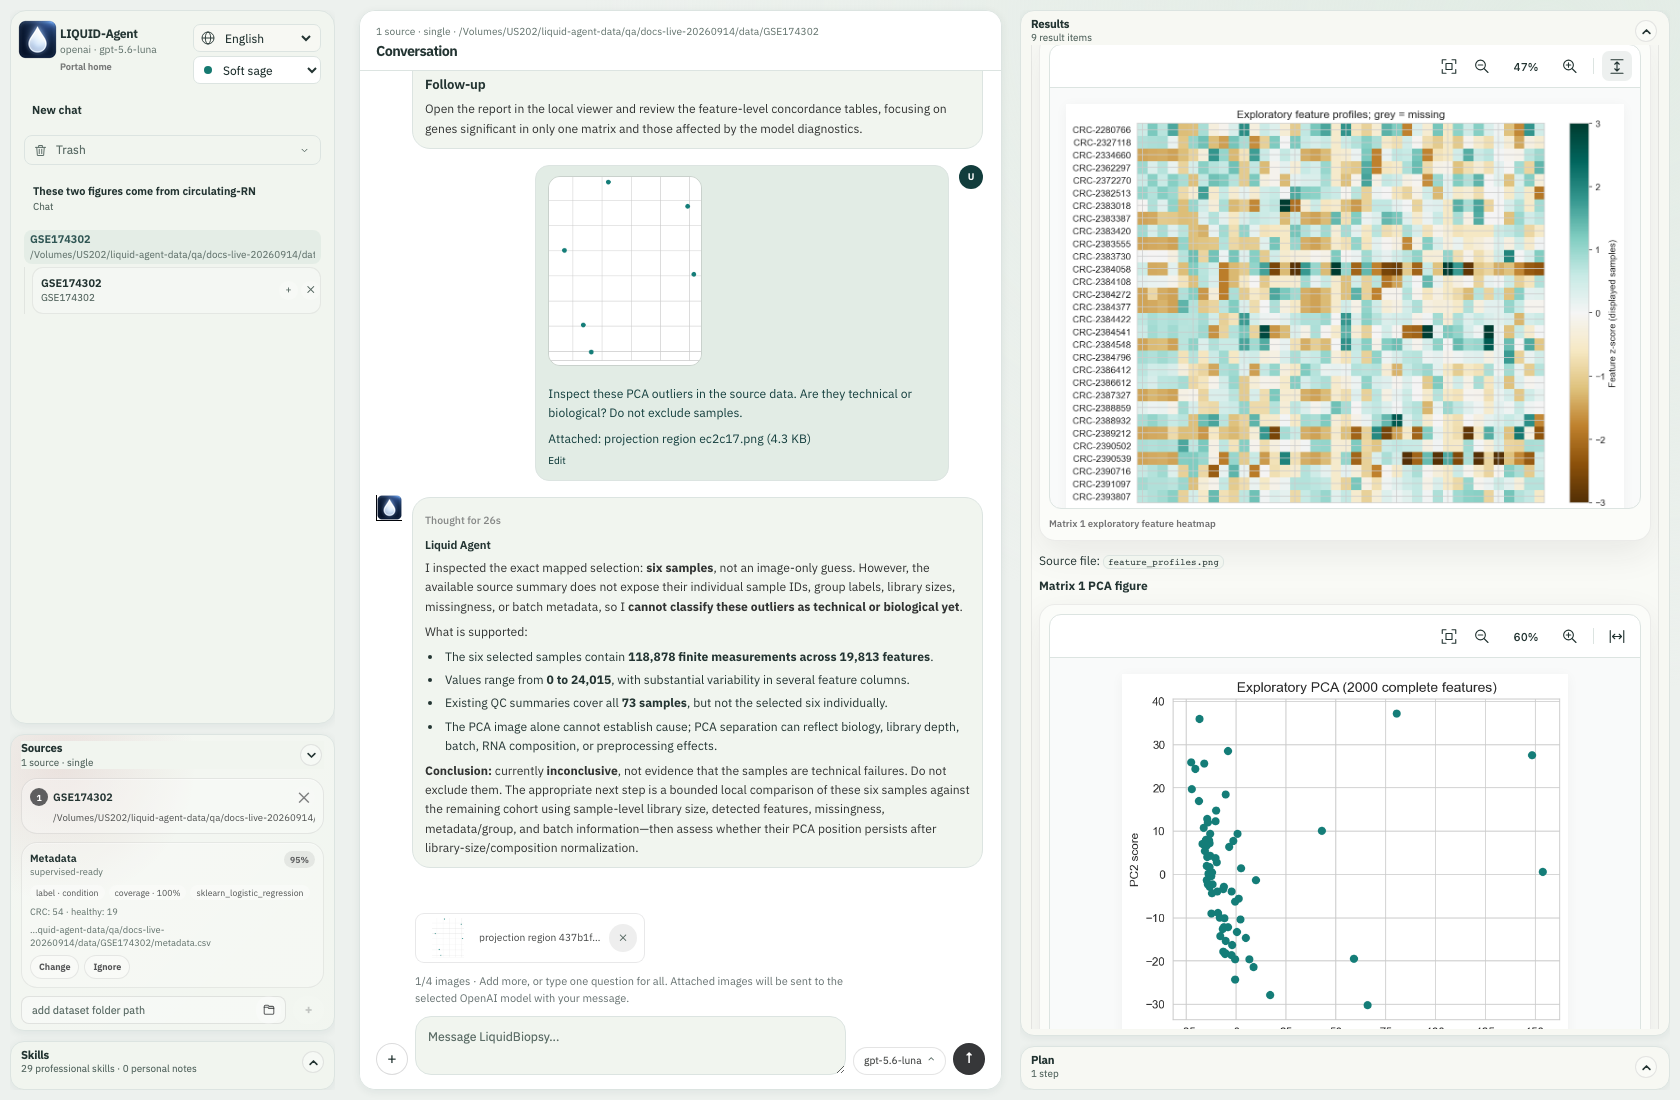The image size is (1680, 1100).
Task: Collapse the Sources panel
Action: coord(311,755)
